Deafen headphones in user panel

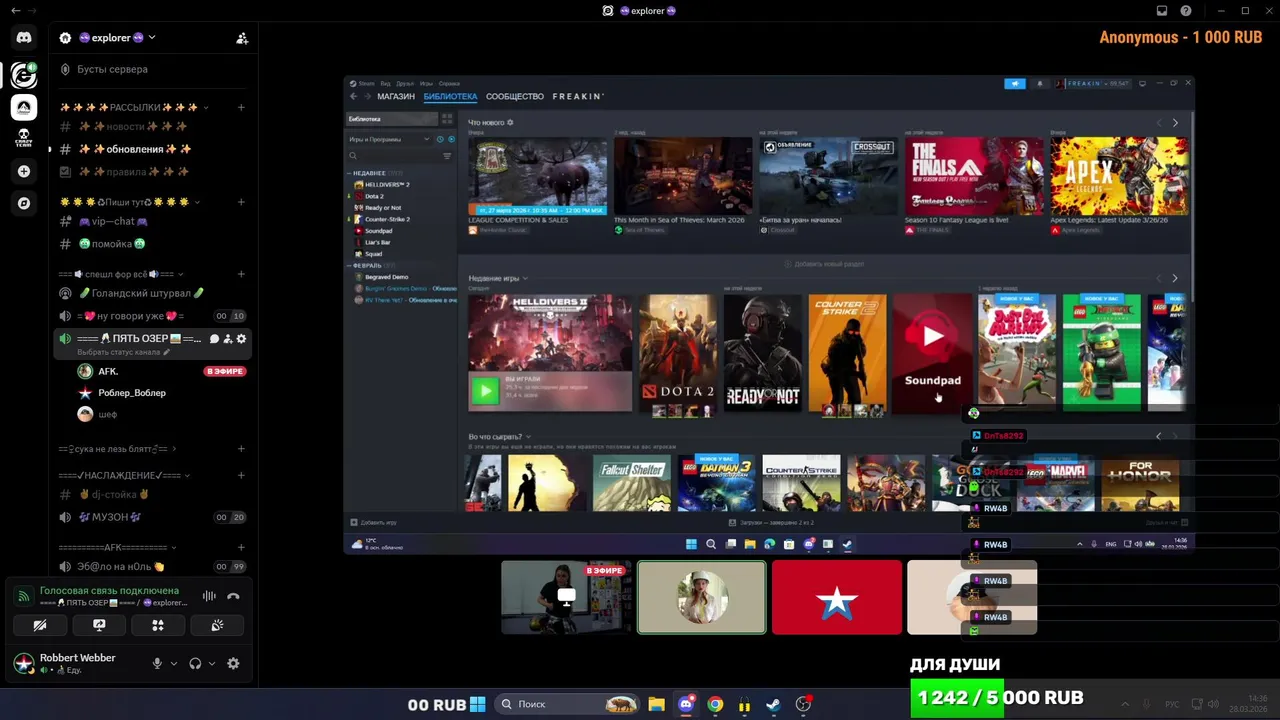[195, 663]
